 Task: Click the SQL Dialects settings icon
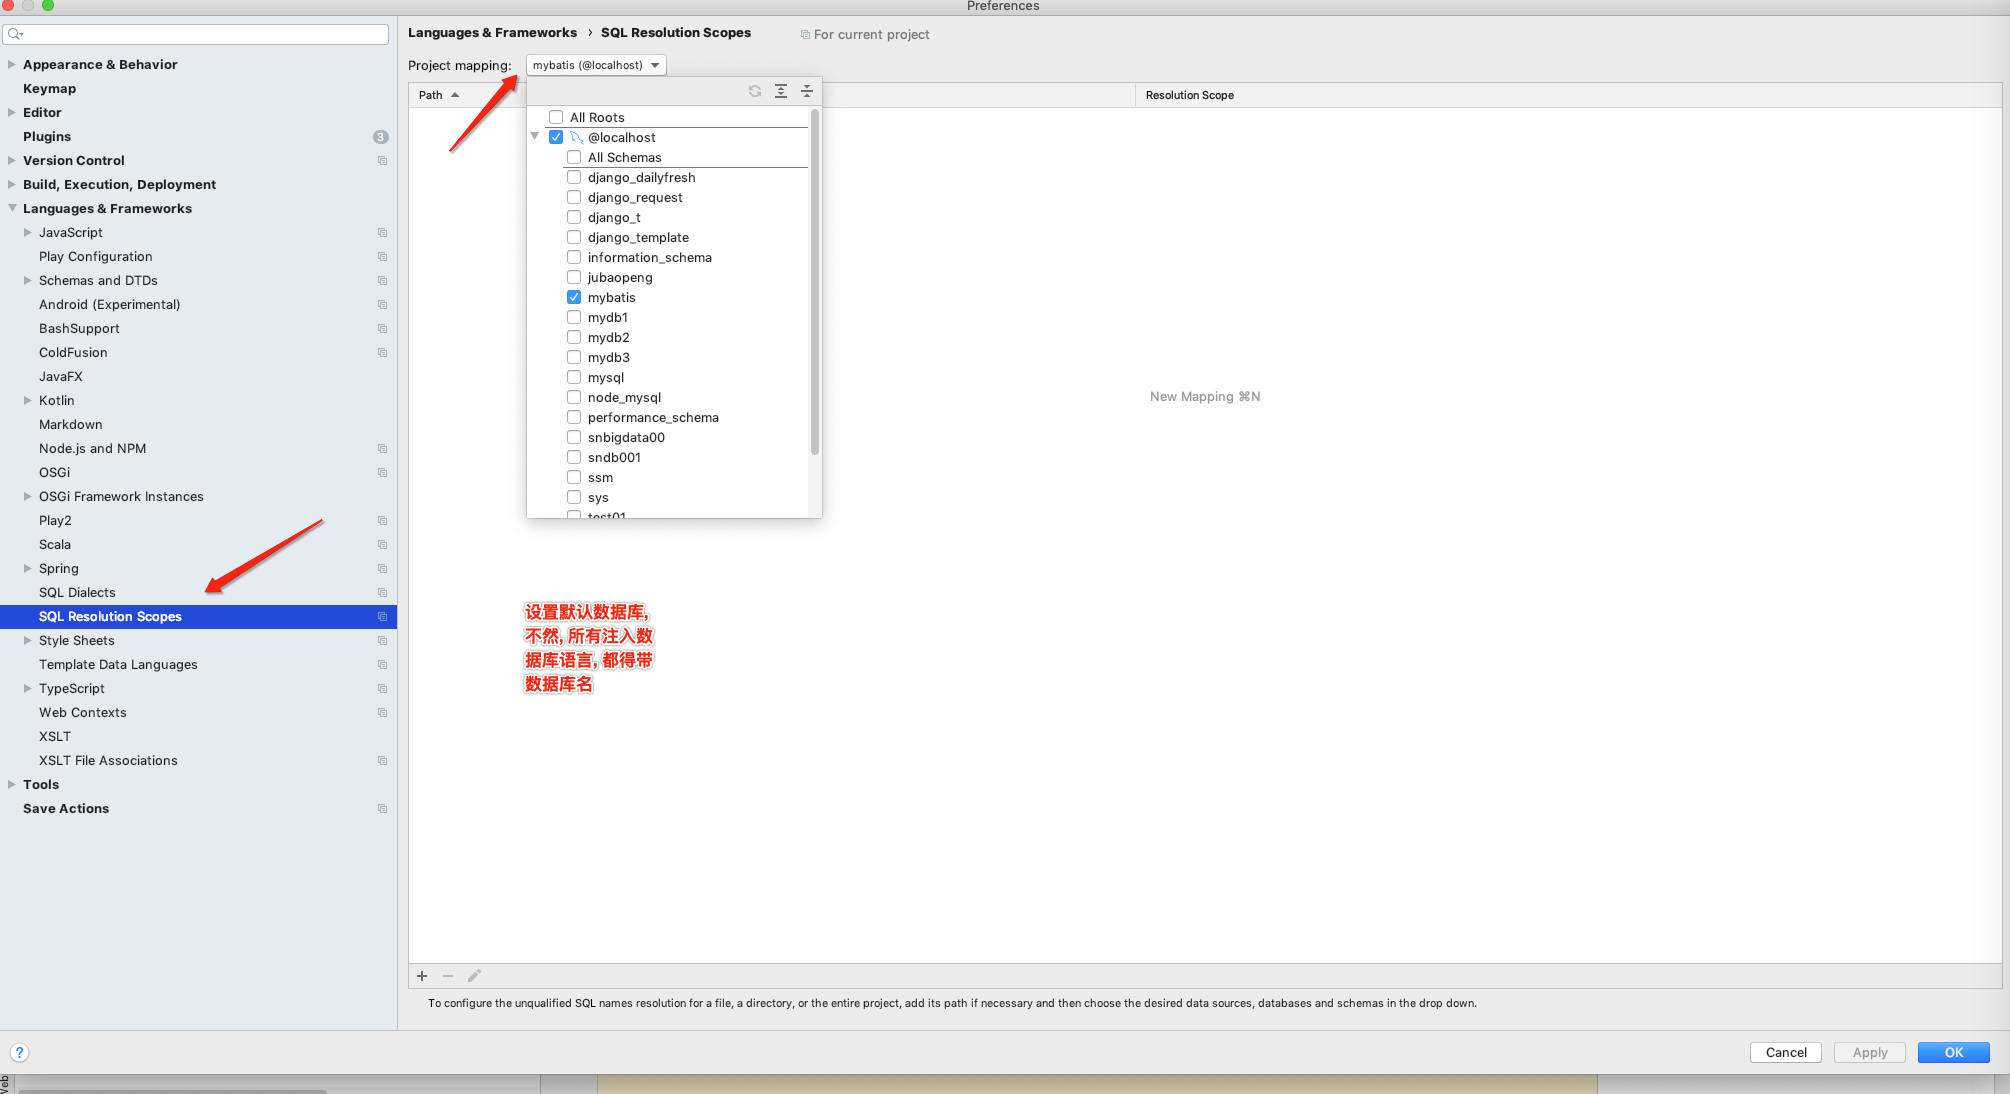pos(381,591)
